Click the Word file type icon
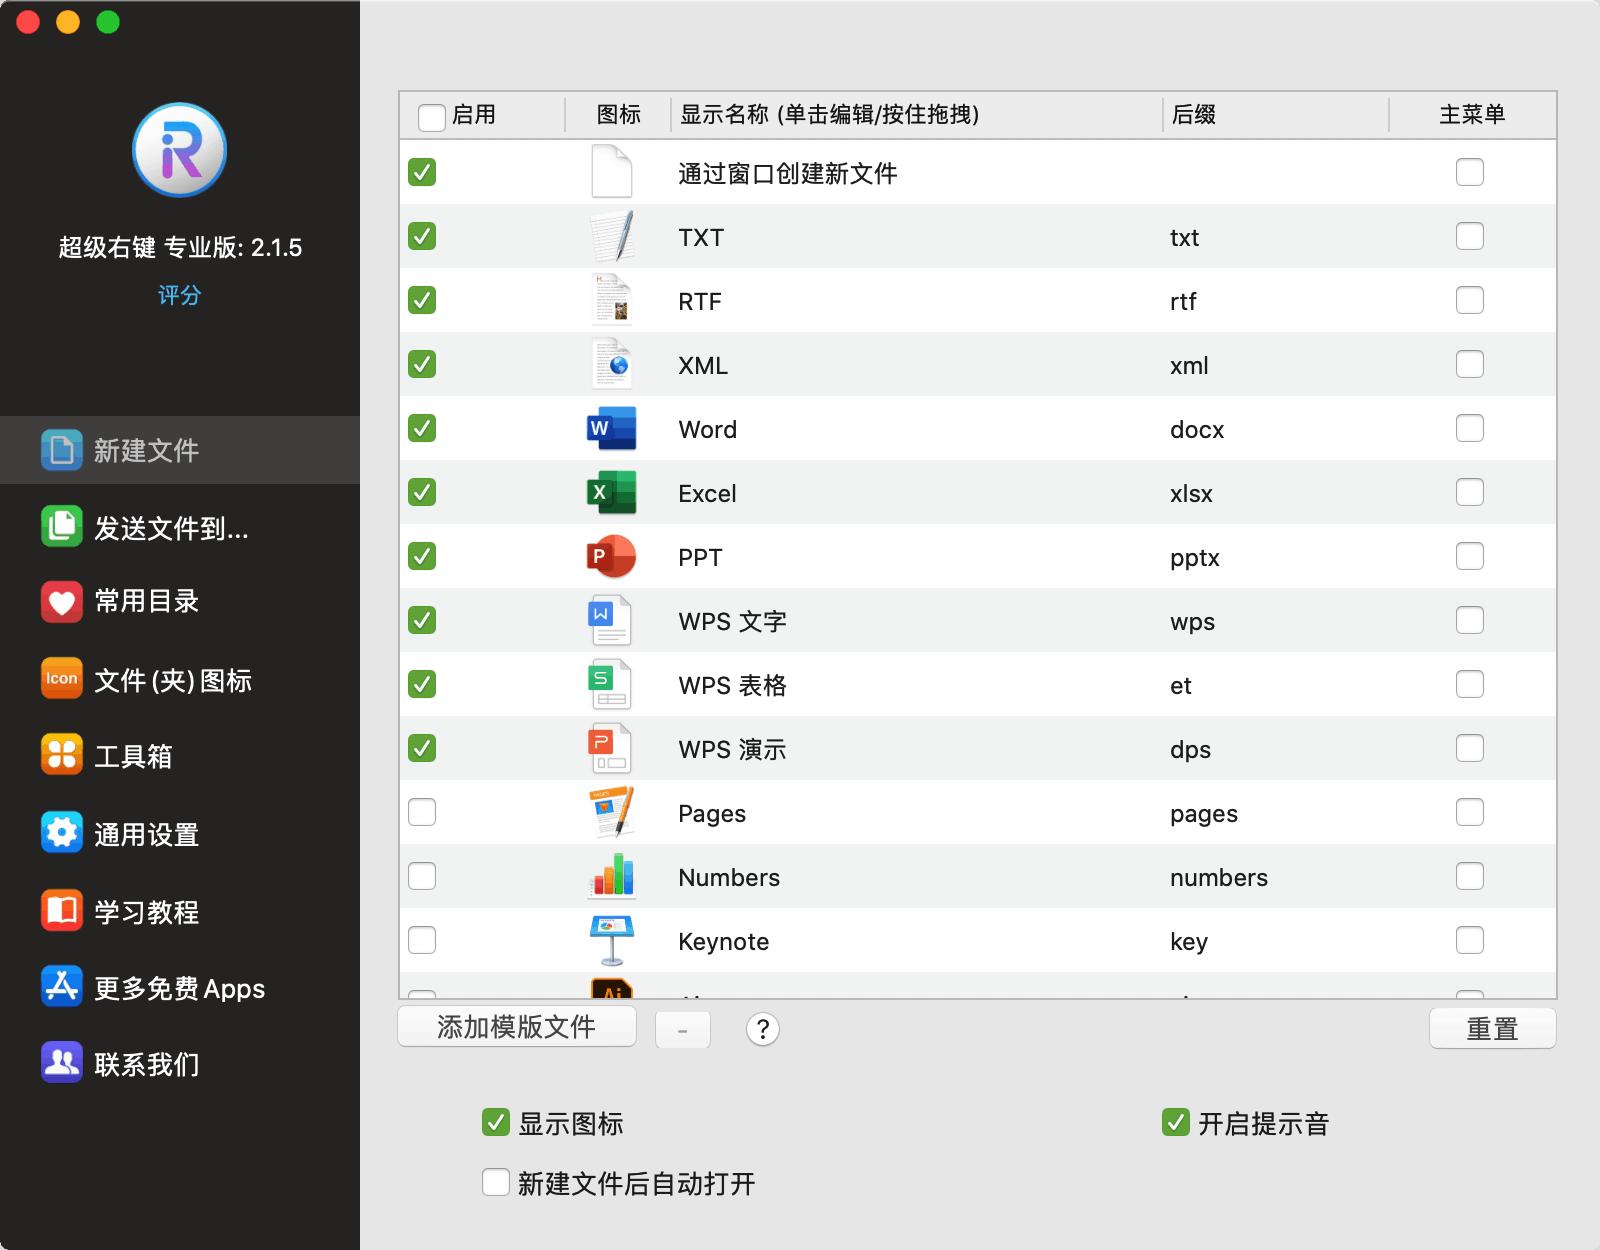The height and width of the screenshot is (1250, 1600). pos(611,429)
